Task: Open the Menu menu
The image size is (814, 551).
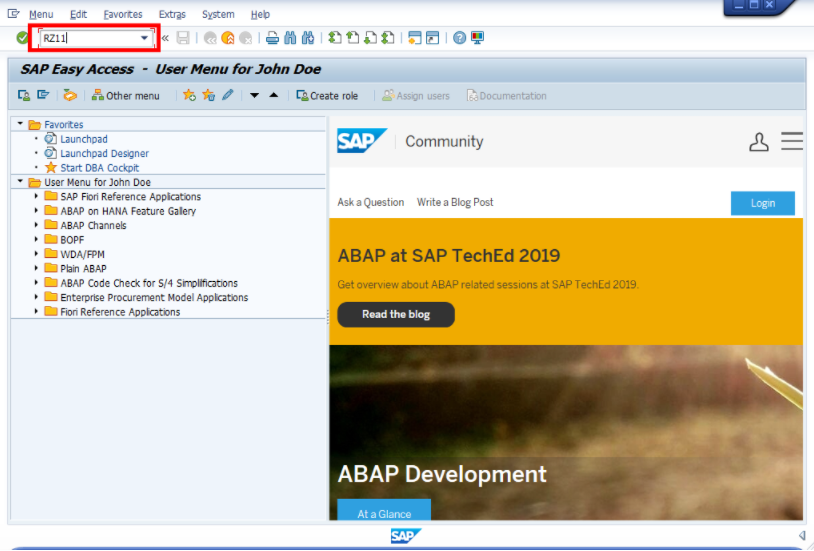Action: 41,15
